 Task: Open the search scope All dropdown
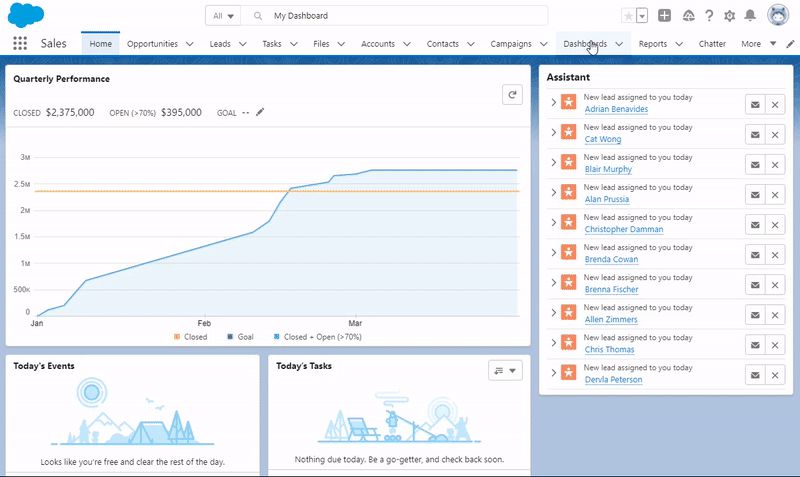coord(223,16)
